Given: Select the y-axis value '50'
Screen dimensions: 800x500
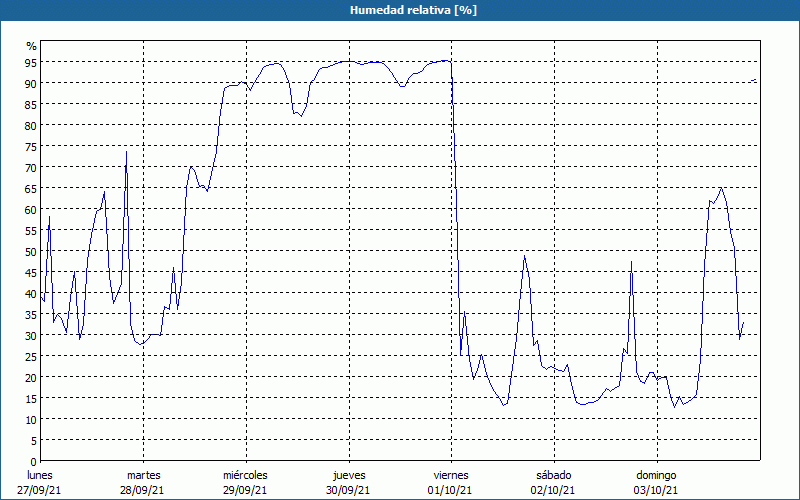Looking at the screenshot, I should coord(31,252).
